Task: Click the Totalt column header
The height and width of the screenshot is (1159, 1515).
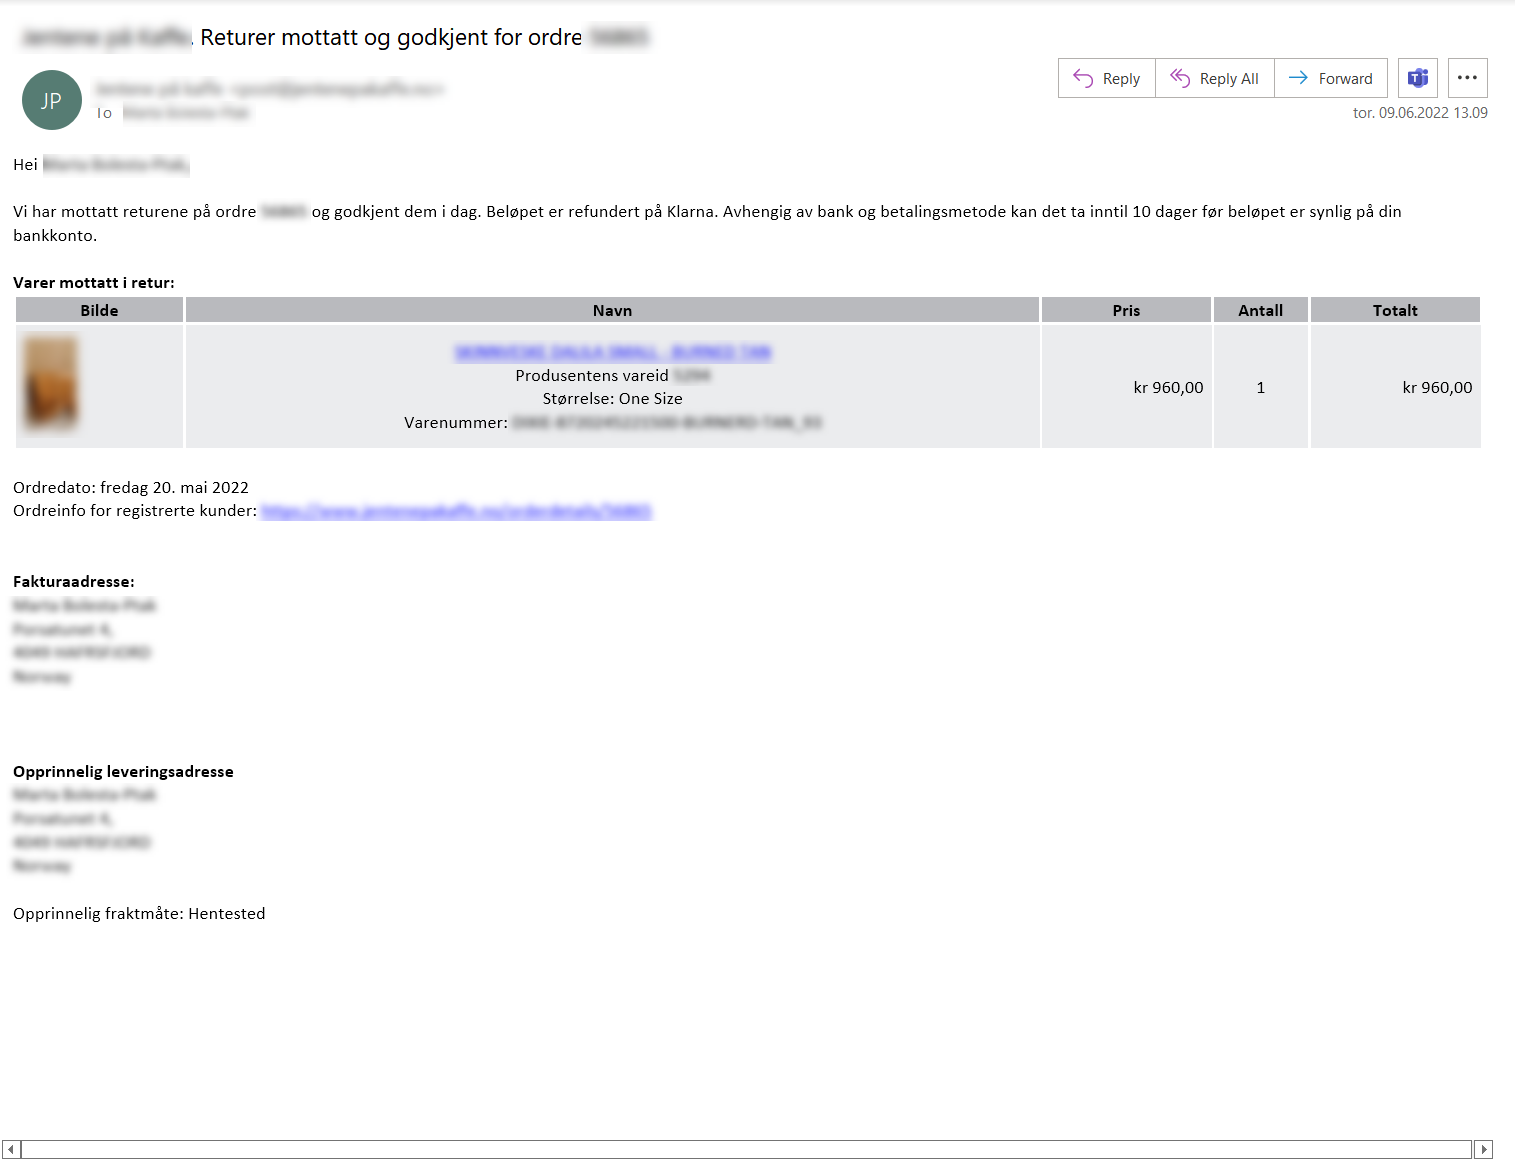Action: pyautogui.click(x=1395, y=310)
